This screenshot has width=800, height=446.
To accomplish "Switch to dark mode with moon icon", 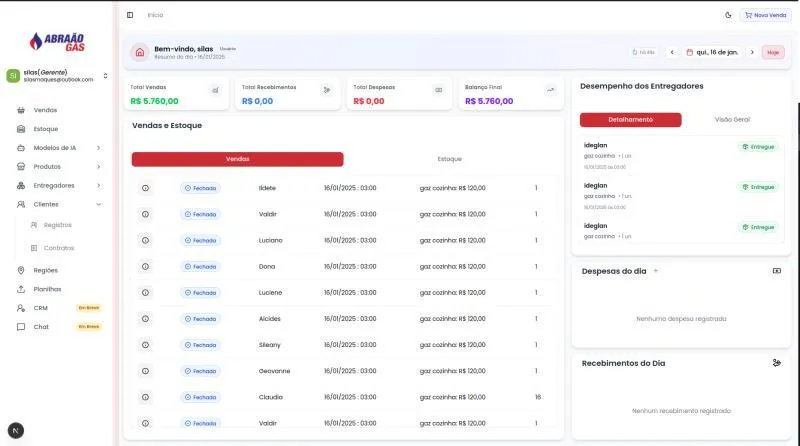I will pyautogui.click(x=727, y=15).
